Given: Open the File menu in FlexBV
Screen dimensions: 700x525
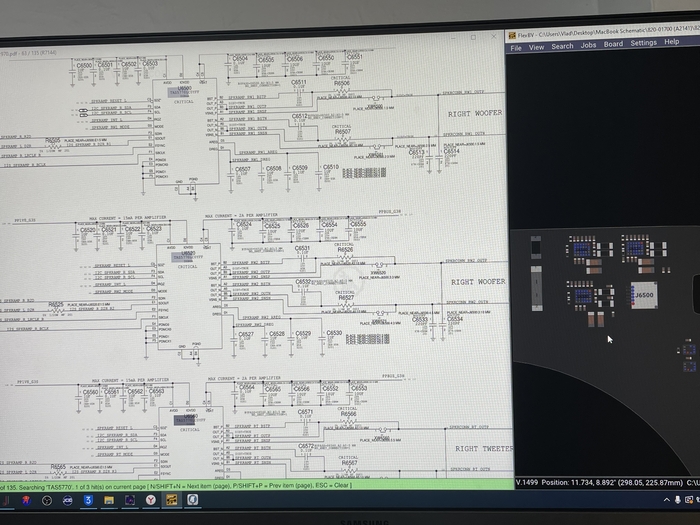Looking at the screenshot, I should pyautogui.click(x=516, y=48).
